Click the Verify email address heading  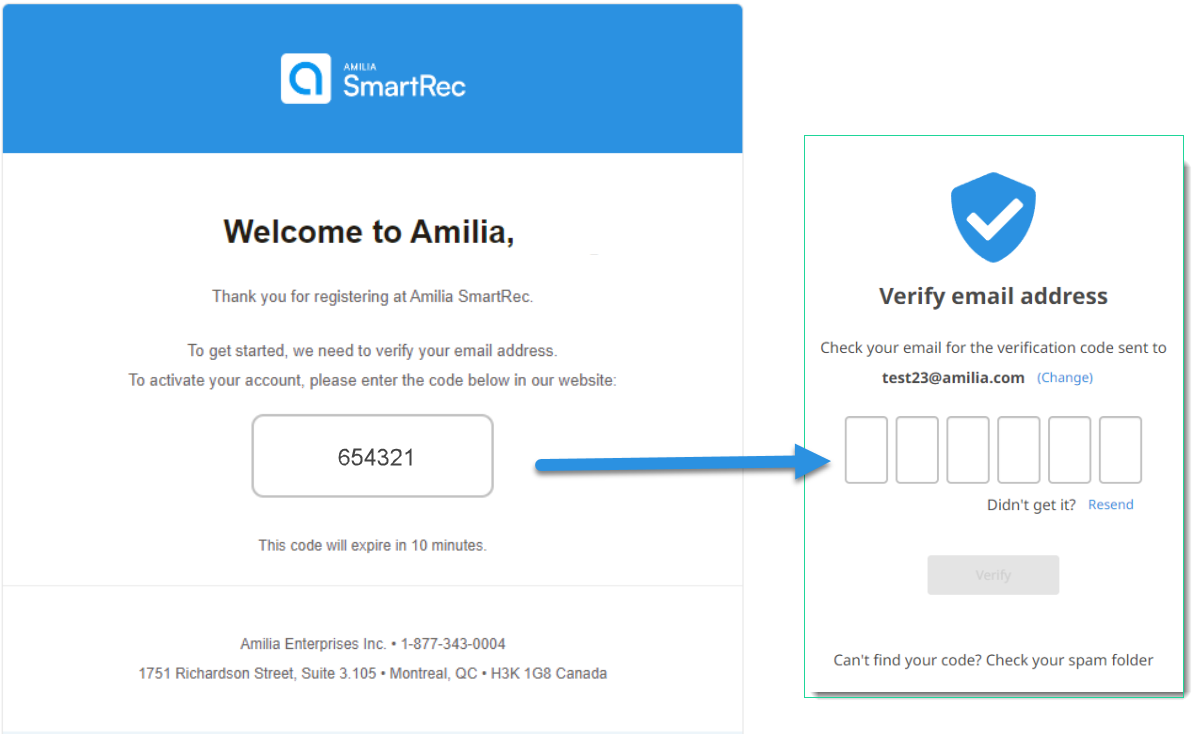pos(993,296)
